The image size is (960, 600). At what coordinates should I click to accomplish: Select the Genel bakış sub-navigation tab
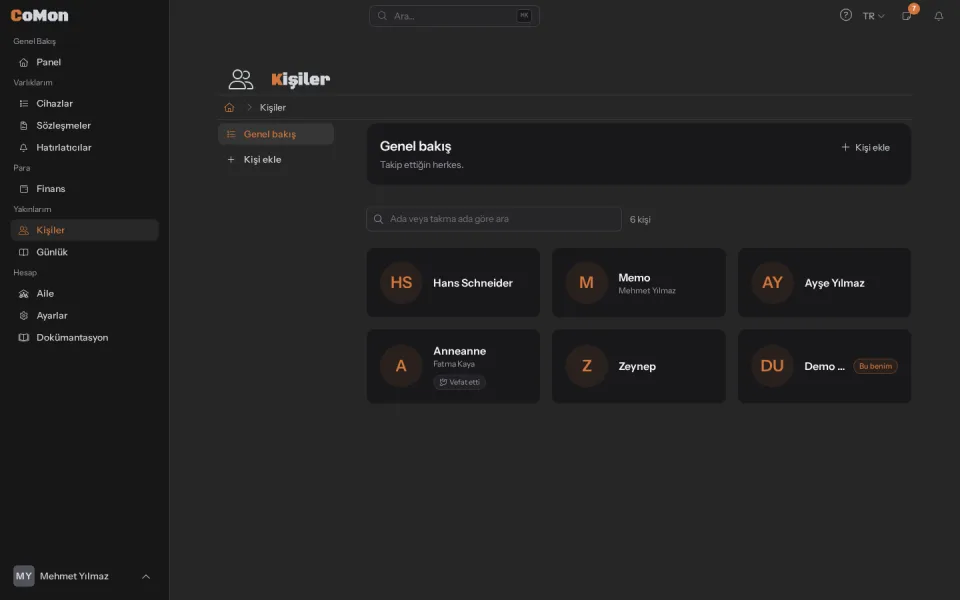tap(276, 134)
